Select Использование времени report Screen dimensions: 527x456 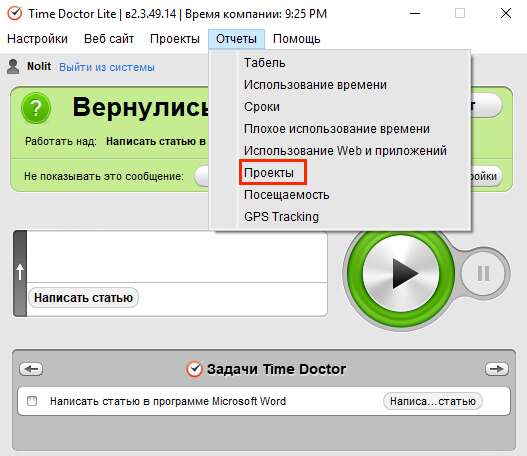tap(315, 85)
